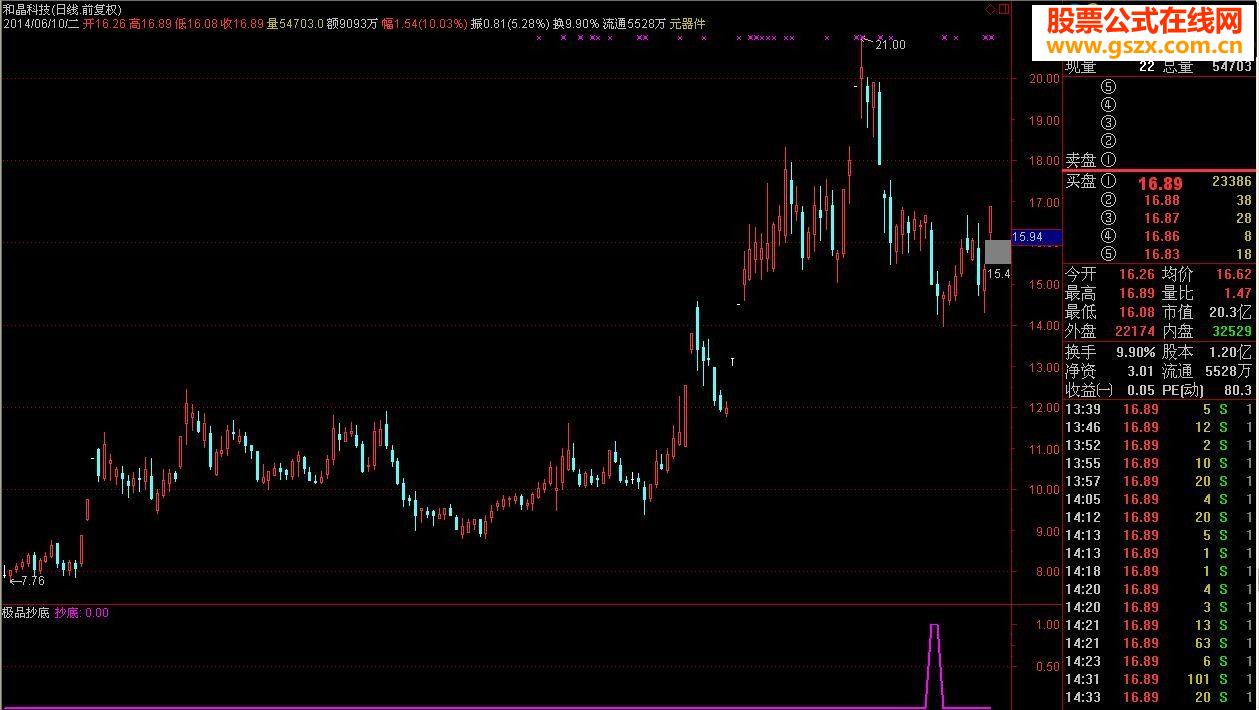Click the T marker on the chart
Screen dimensions: 1259x710
coord(732,360)
